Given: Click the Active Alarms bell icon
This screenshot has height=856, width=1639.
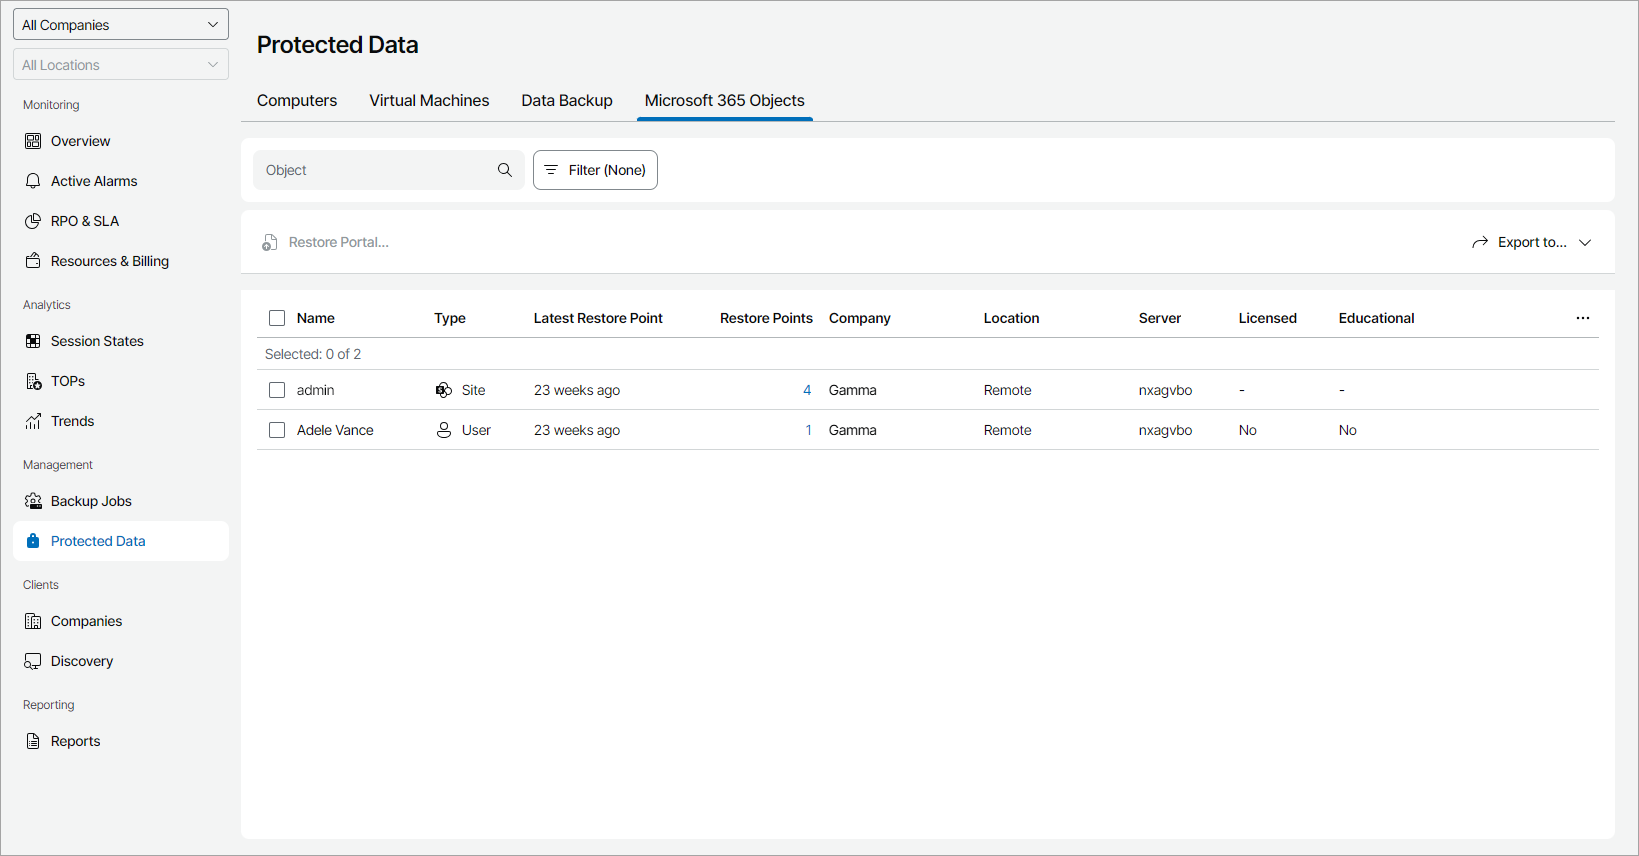Looking at the screenshot, I should (33, 181).
